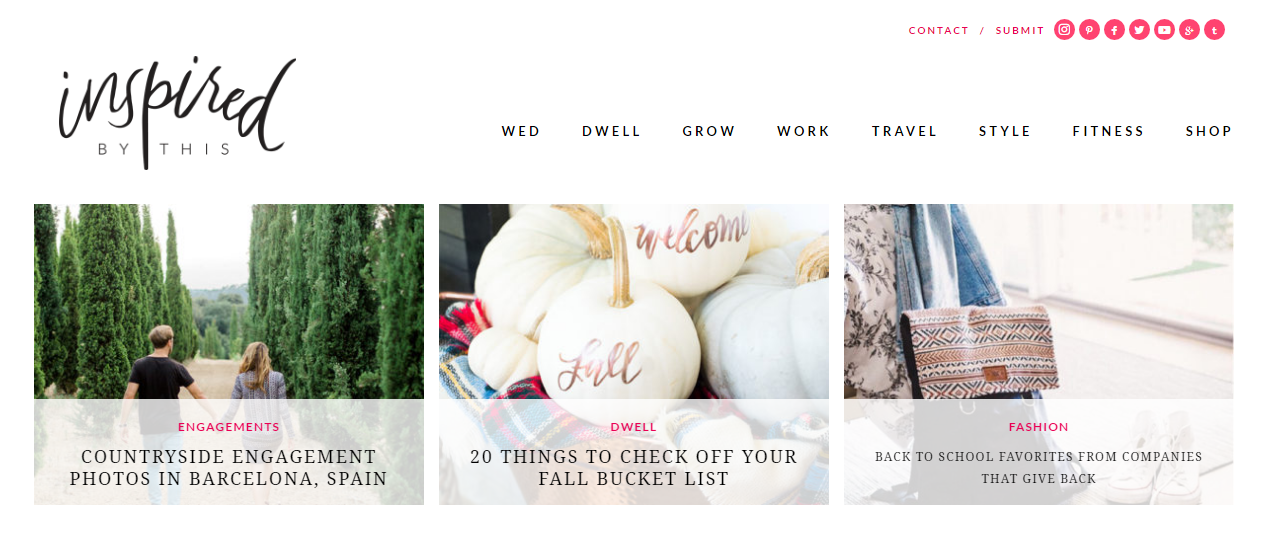Visit the Pinterest profile icon
Viewport: 1265px width, 559px height.
[1090, 30]
